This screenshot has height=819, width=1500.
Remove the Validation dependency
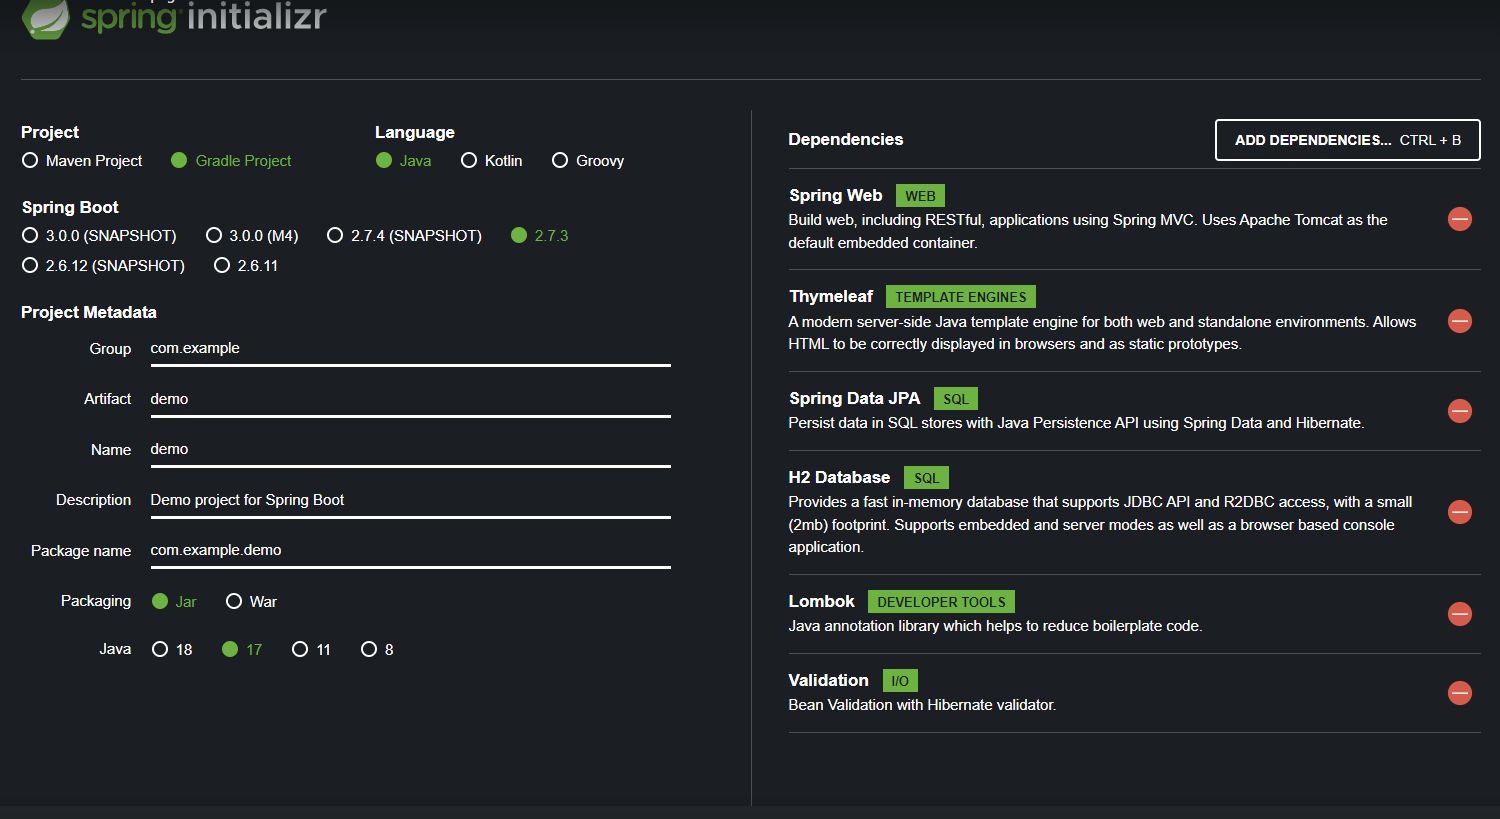(x=1460, y=693)
